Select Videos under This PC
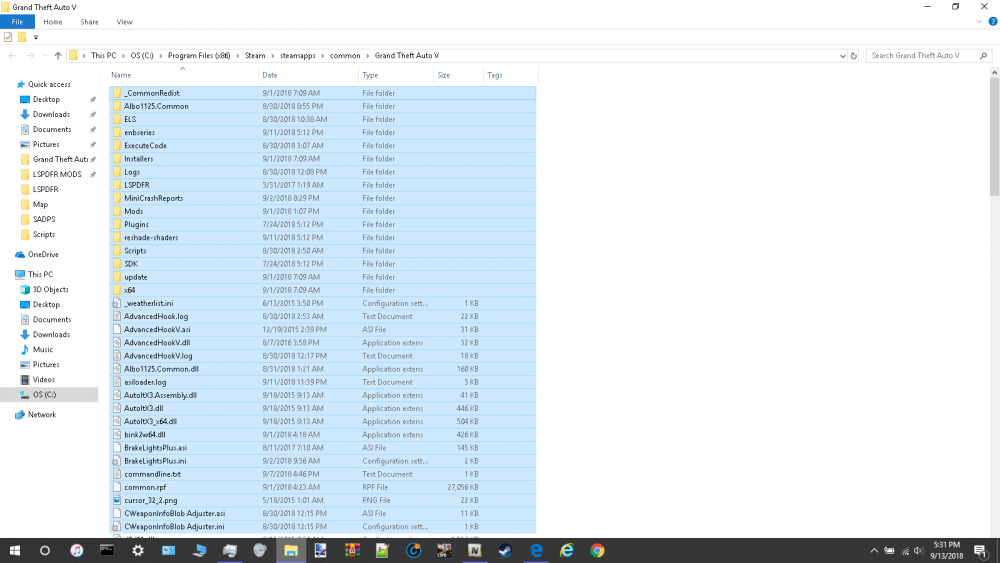Viewport: 1000px width, 563px height. coord(43,379)
